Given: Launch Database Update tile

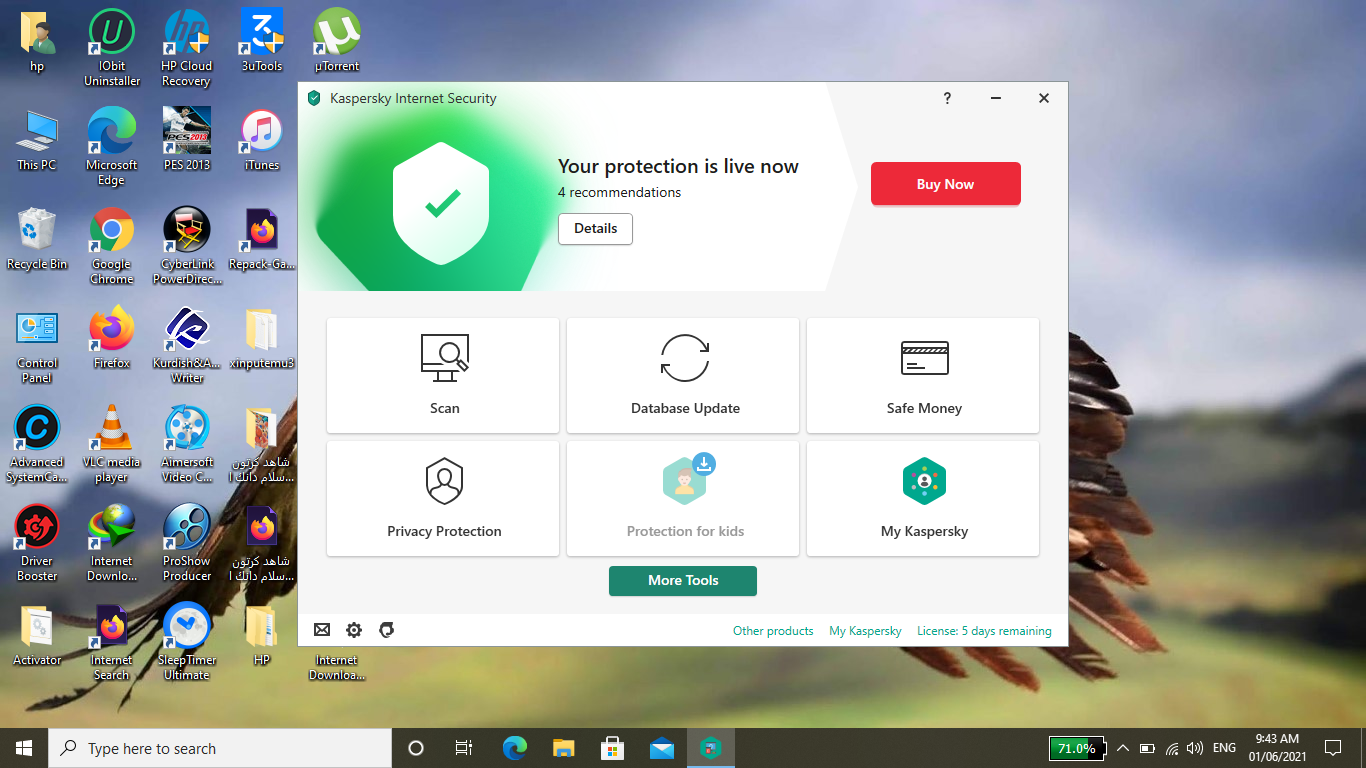Looking at the screenshot, I should pos(683,376).
